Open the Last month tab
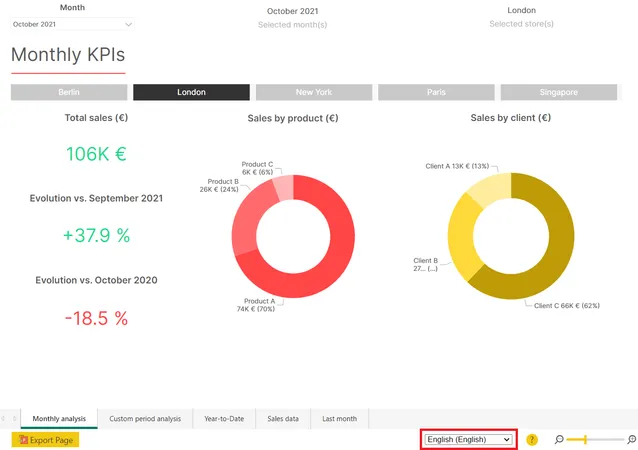This screenshot has height=450, width=638. 339,419
